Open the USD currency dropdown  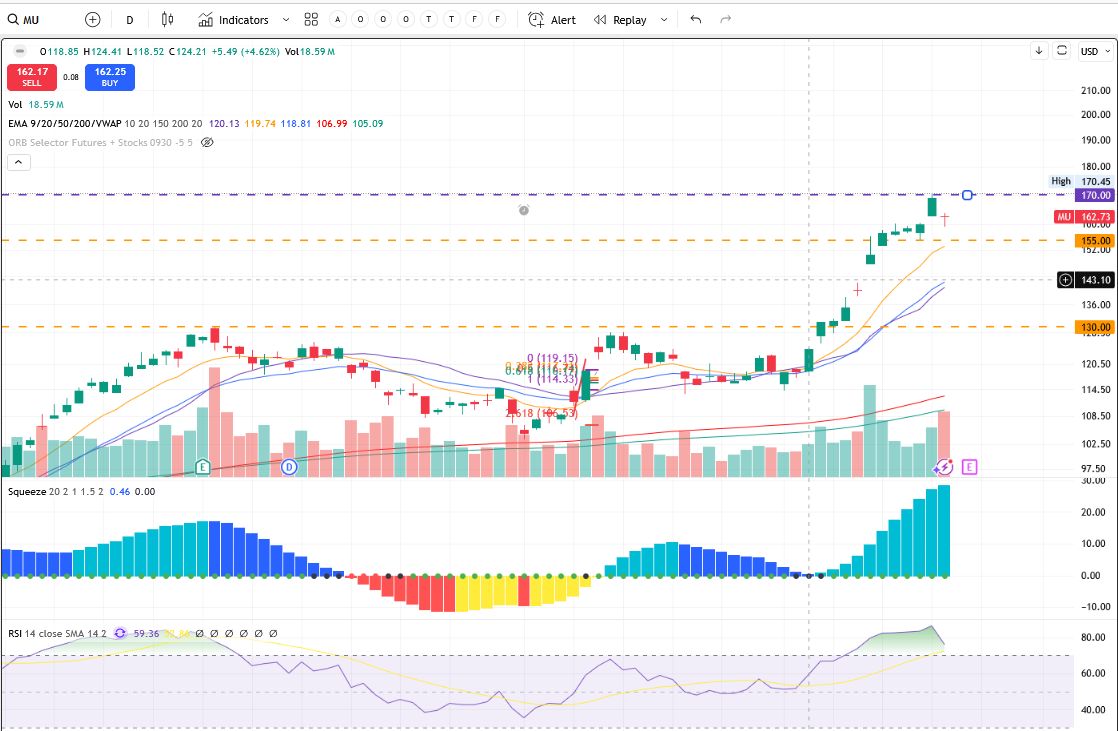point(1095,51)
